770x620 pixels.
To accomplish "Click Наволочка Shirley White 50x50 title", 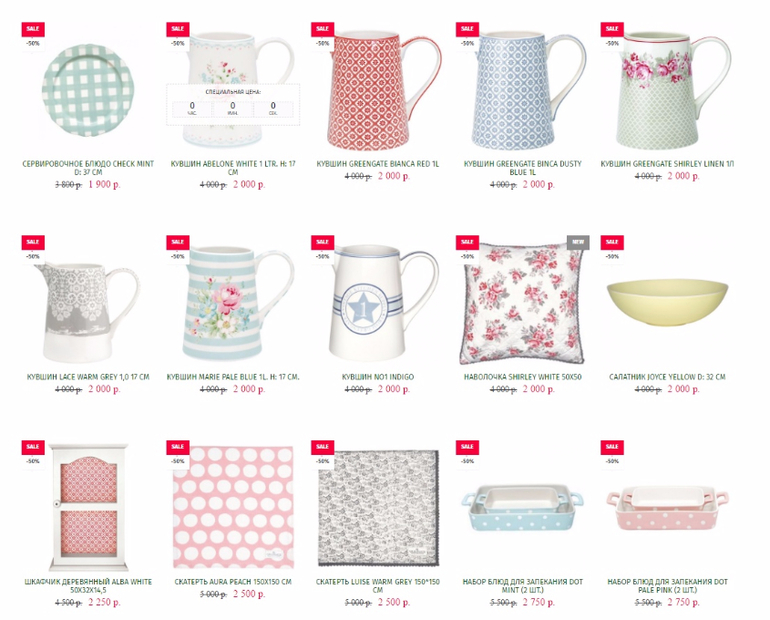I will click(522, 377).
